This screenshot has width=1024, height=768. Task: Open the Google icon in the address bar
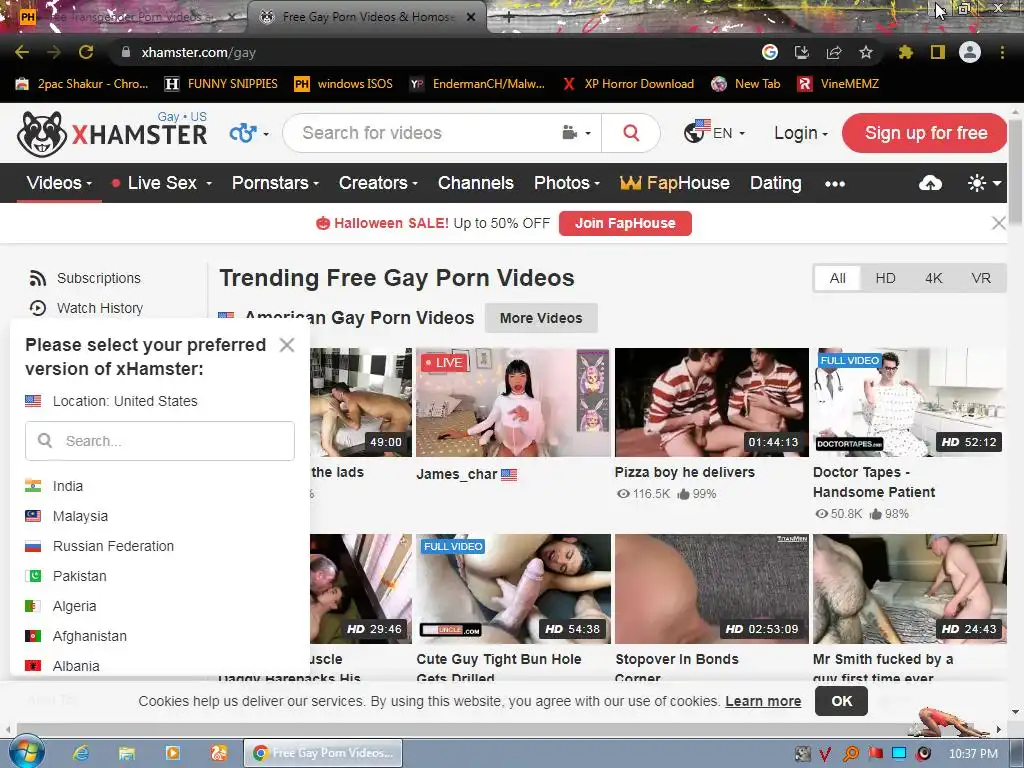click(770, 52)
